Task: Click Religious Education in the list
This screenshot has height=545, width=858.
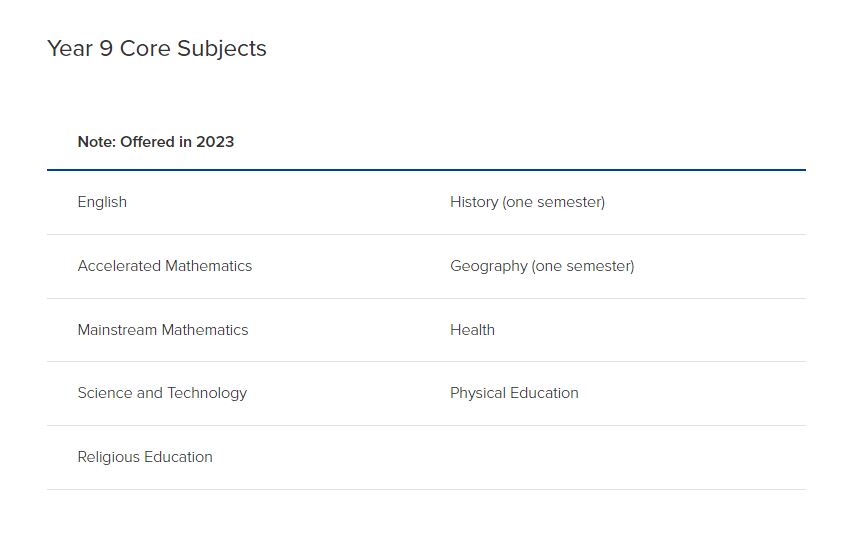Action: pos(145,457)
